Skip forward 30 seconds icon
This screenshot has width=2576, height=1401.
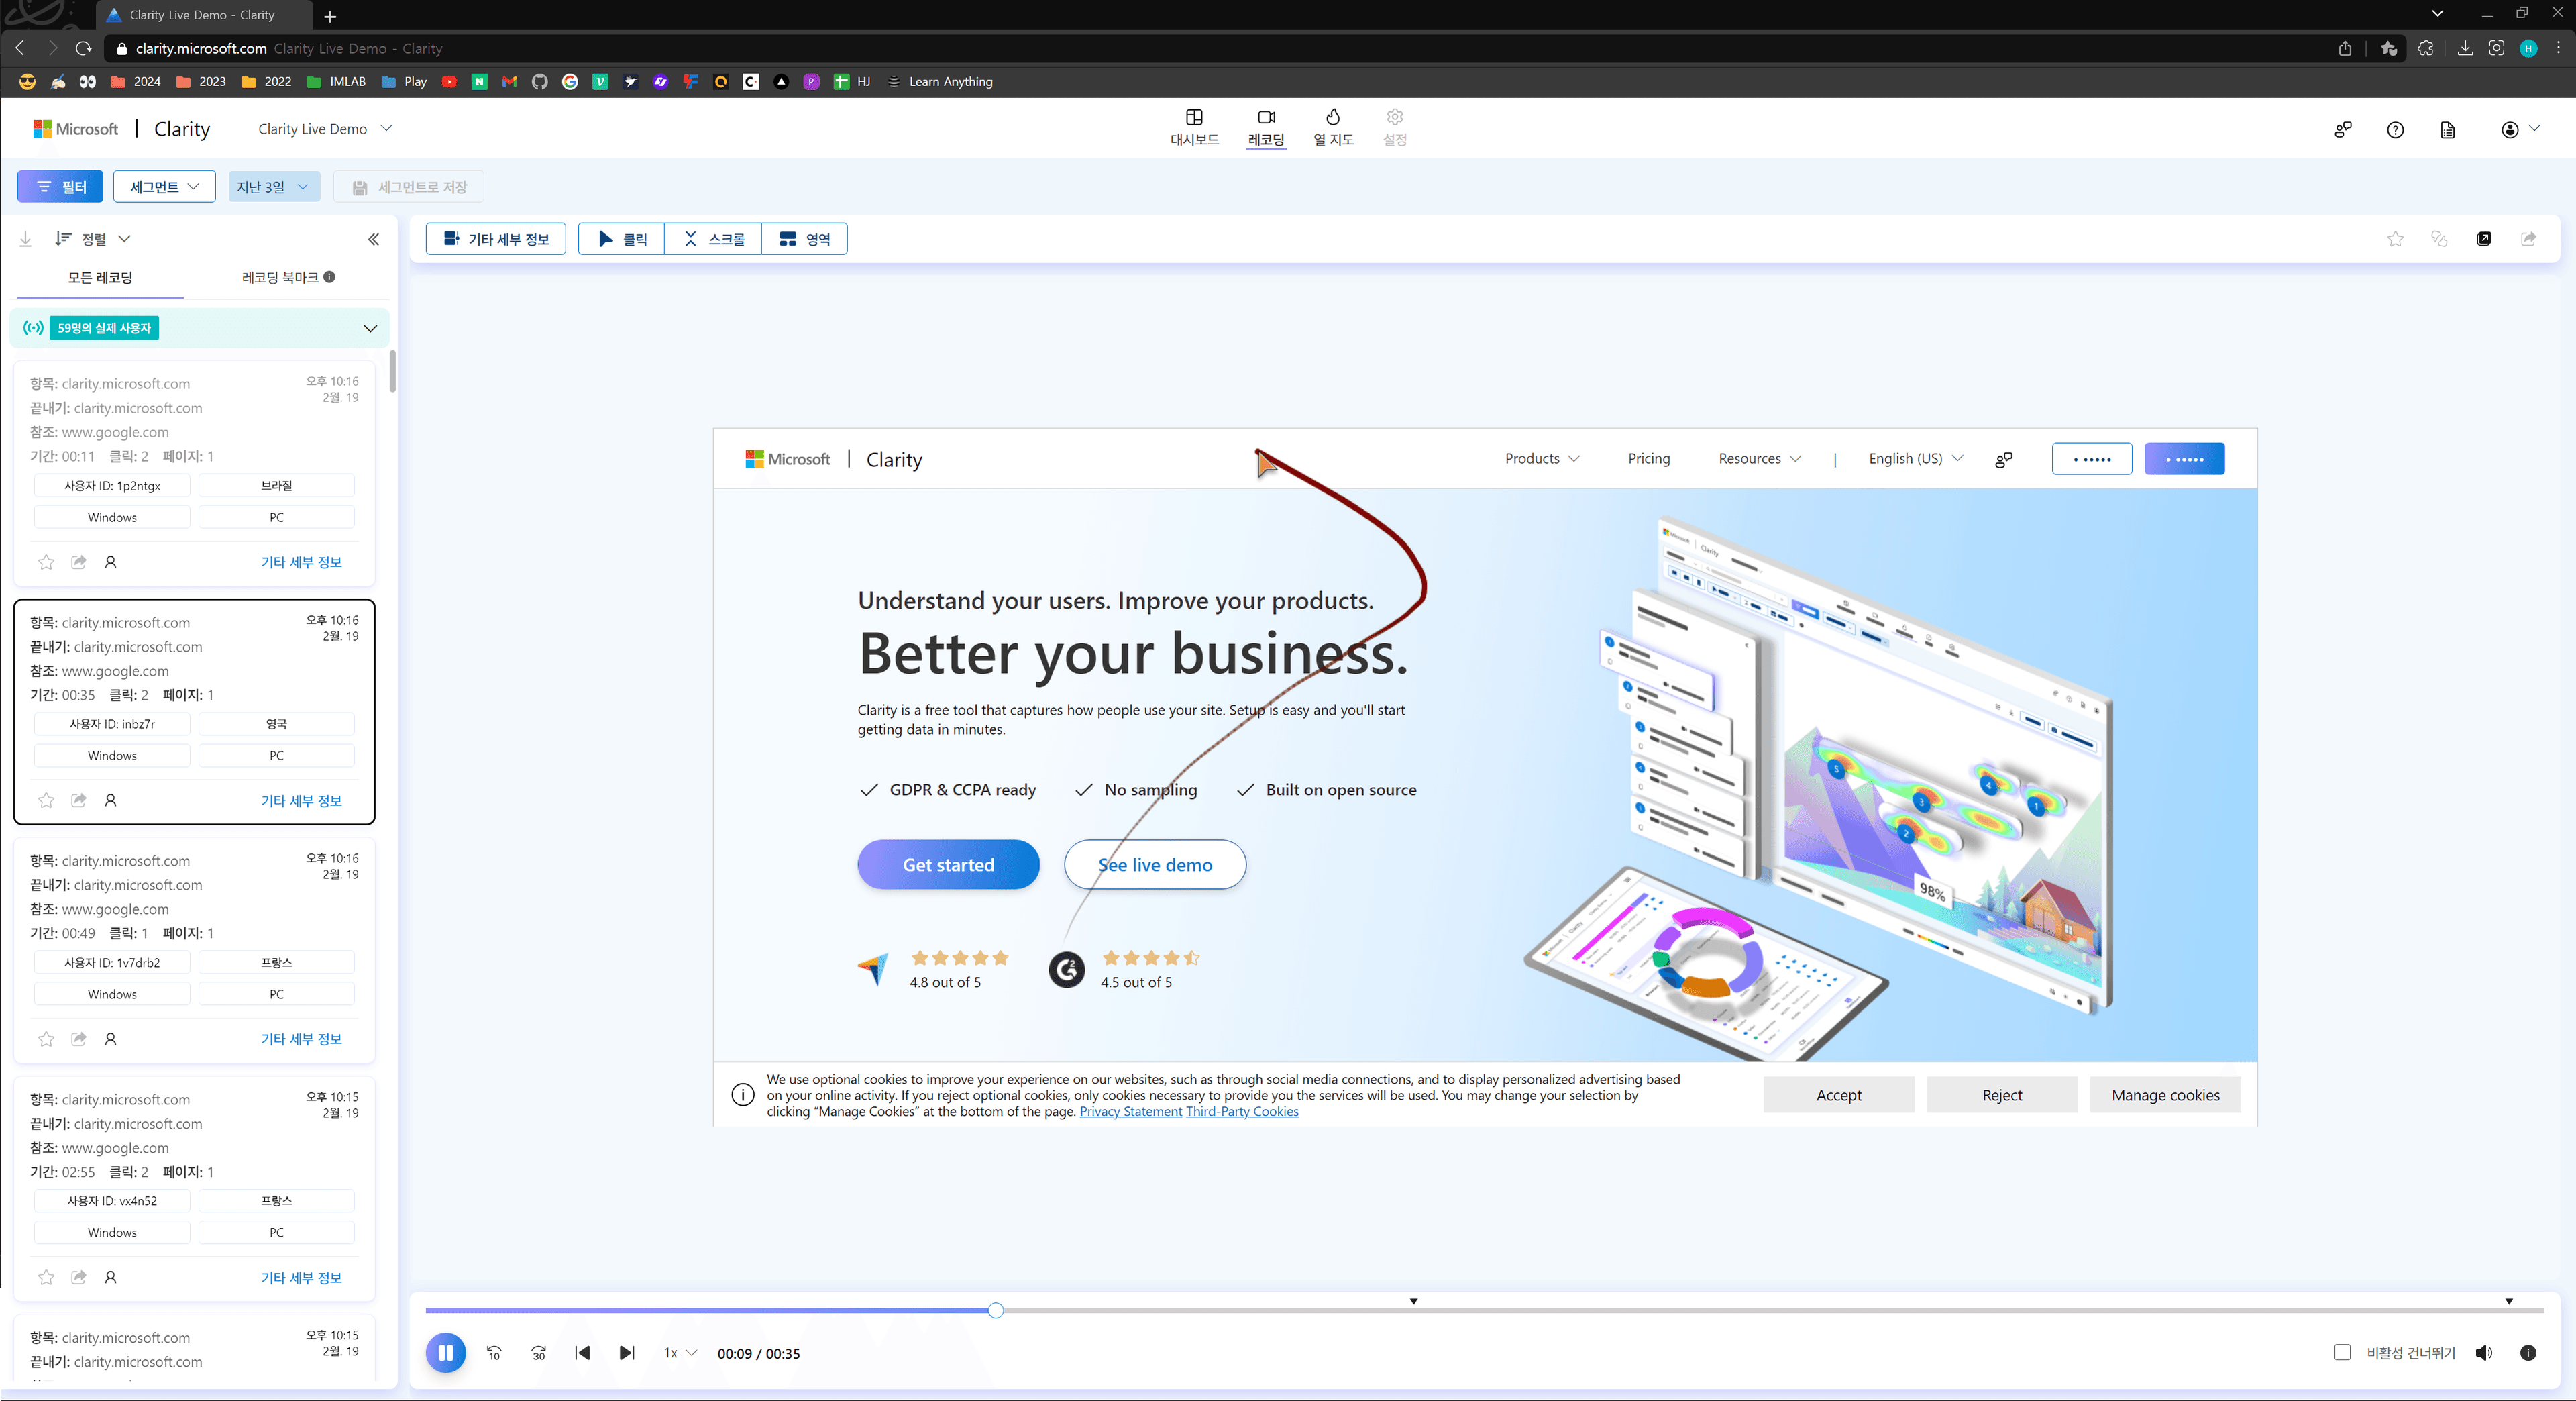(x=538, y=1353)
